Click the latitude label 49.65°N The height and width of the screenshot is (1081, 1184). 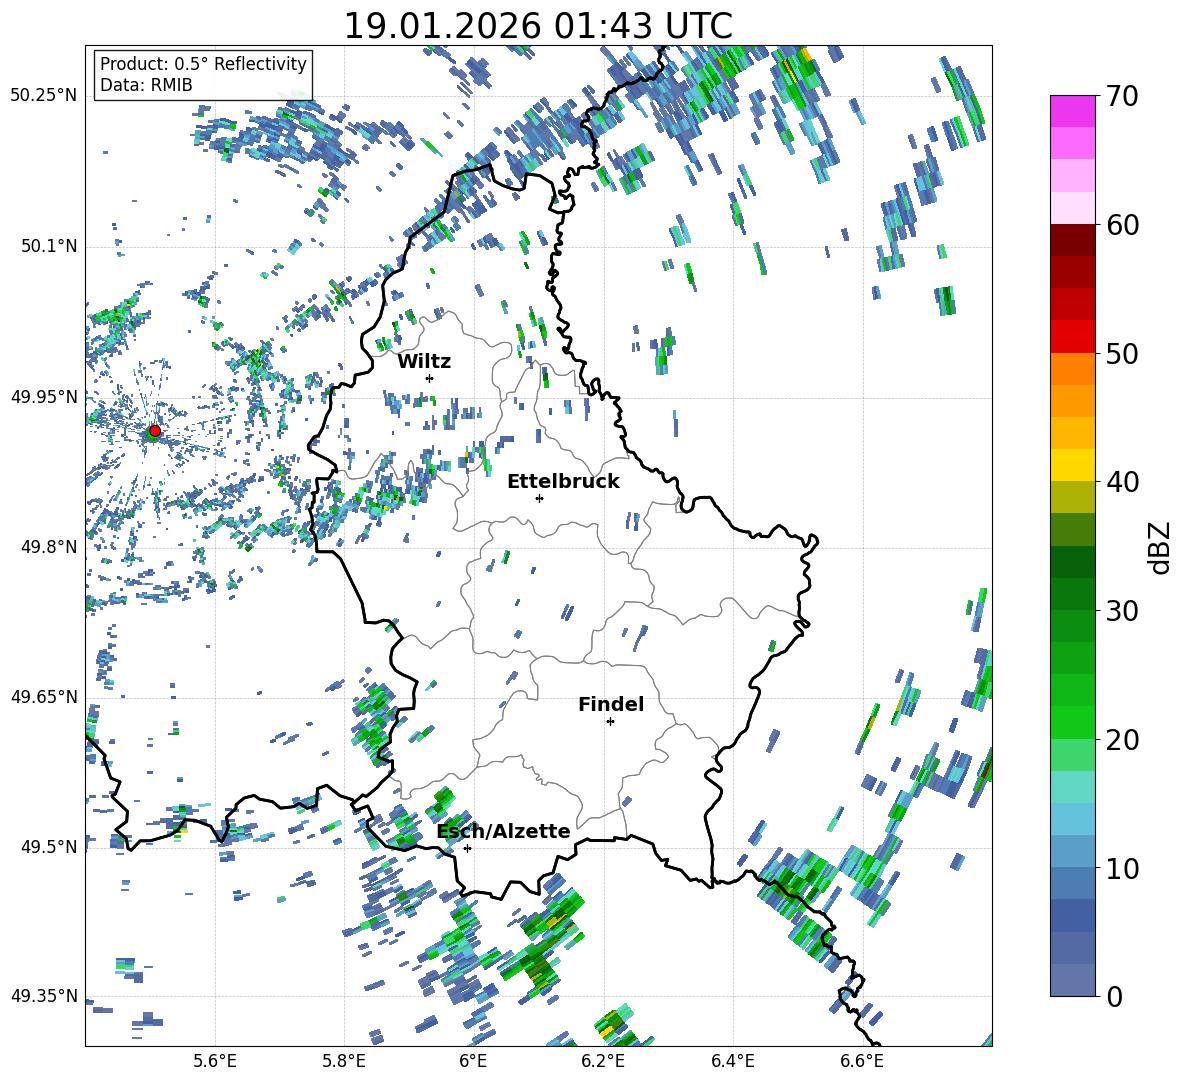45,696
